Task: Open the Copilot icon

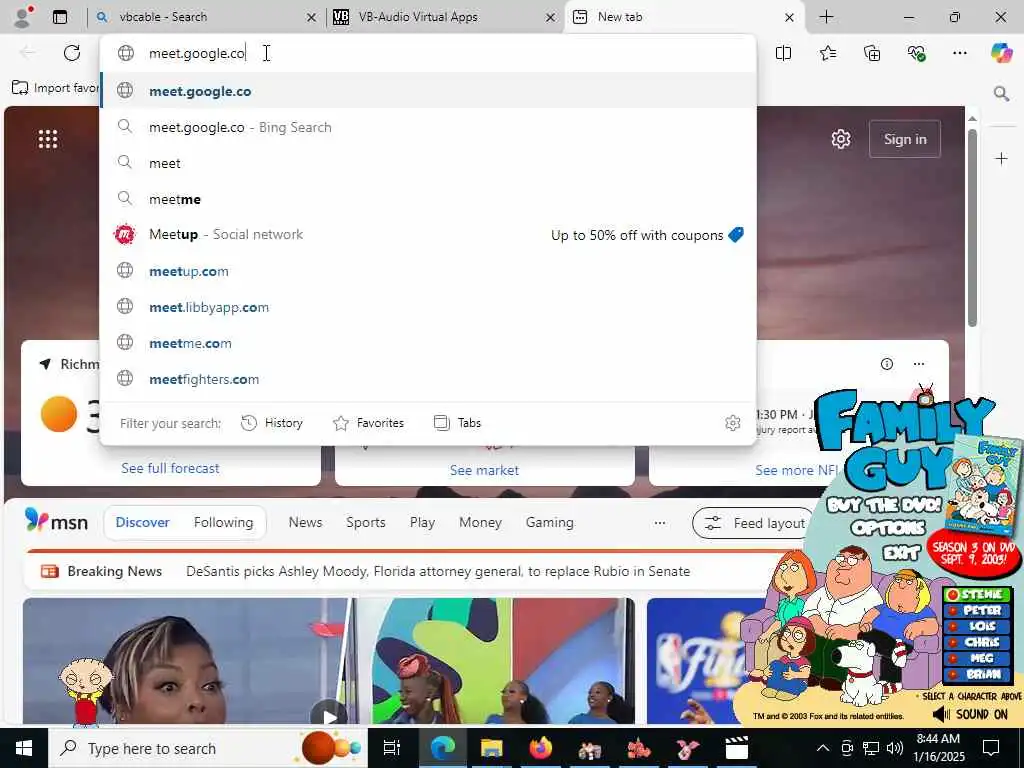Action: (x=1001, y=53)
